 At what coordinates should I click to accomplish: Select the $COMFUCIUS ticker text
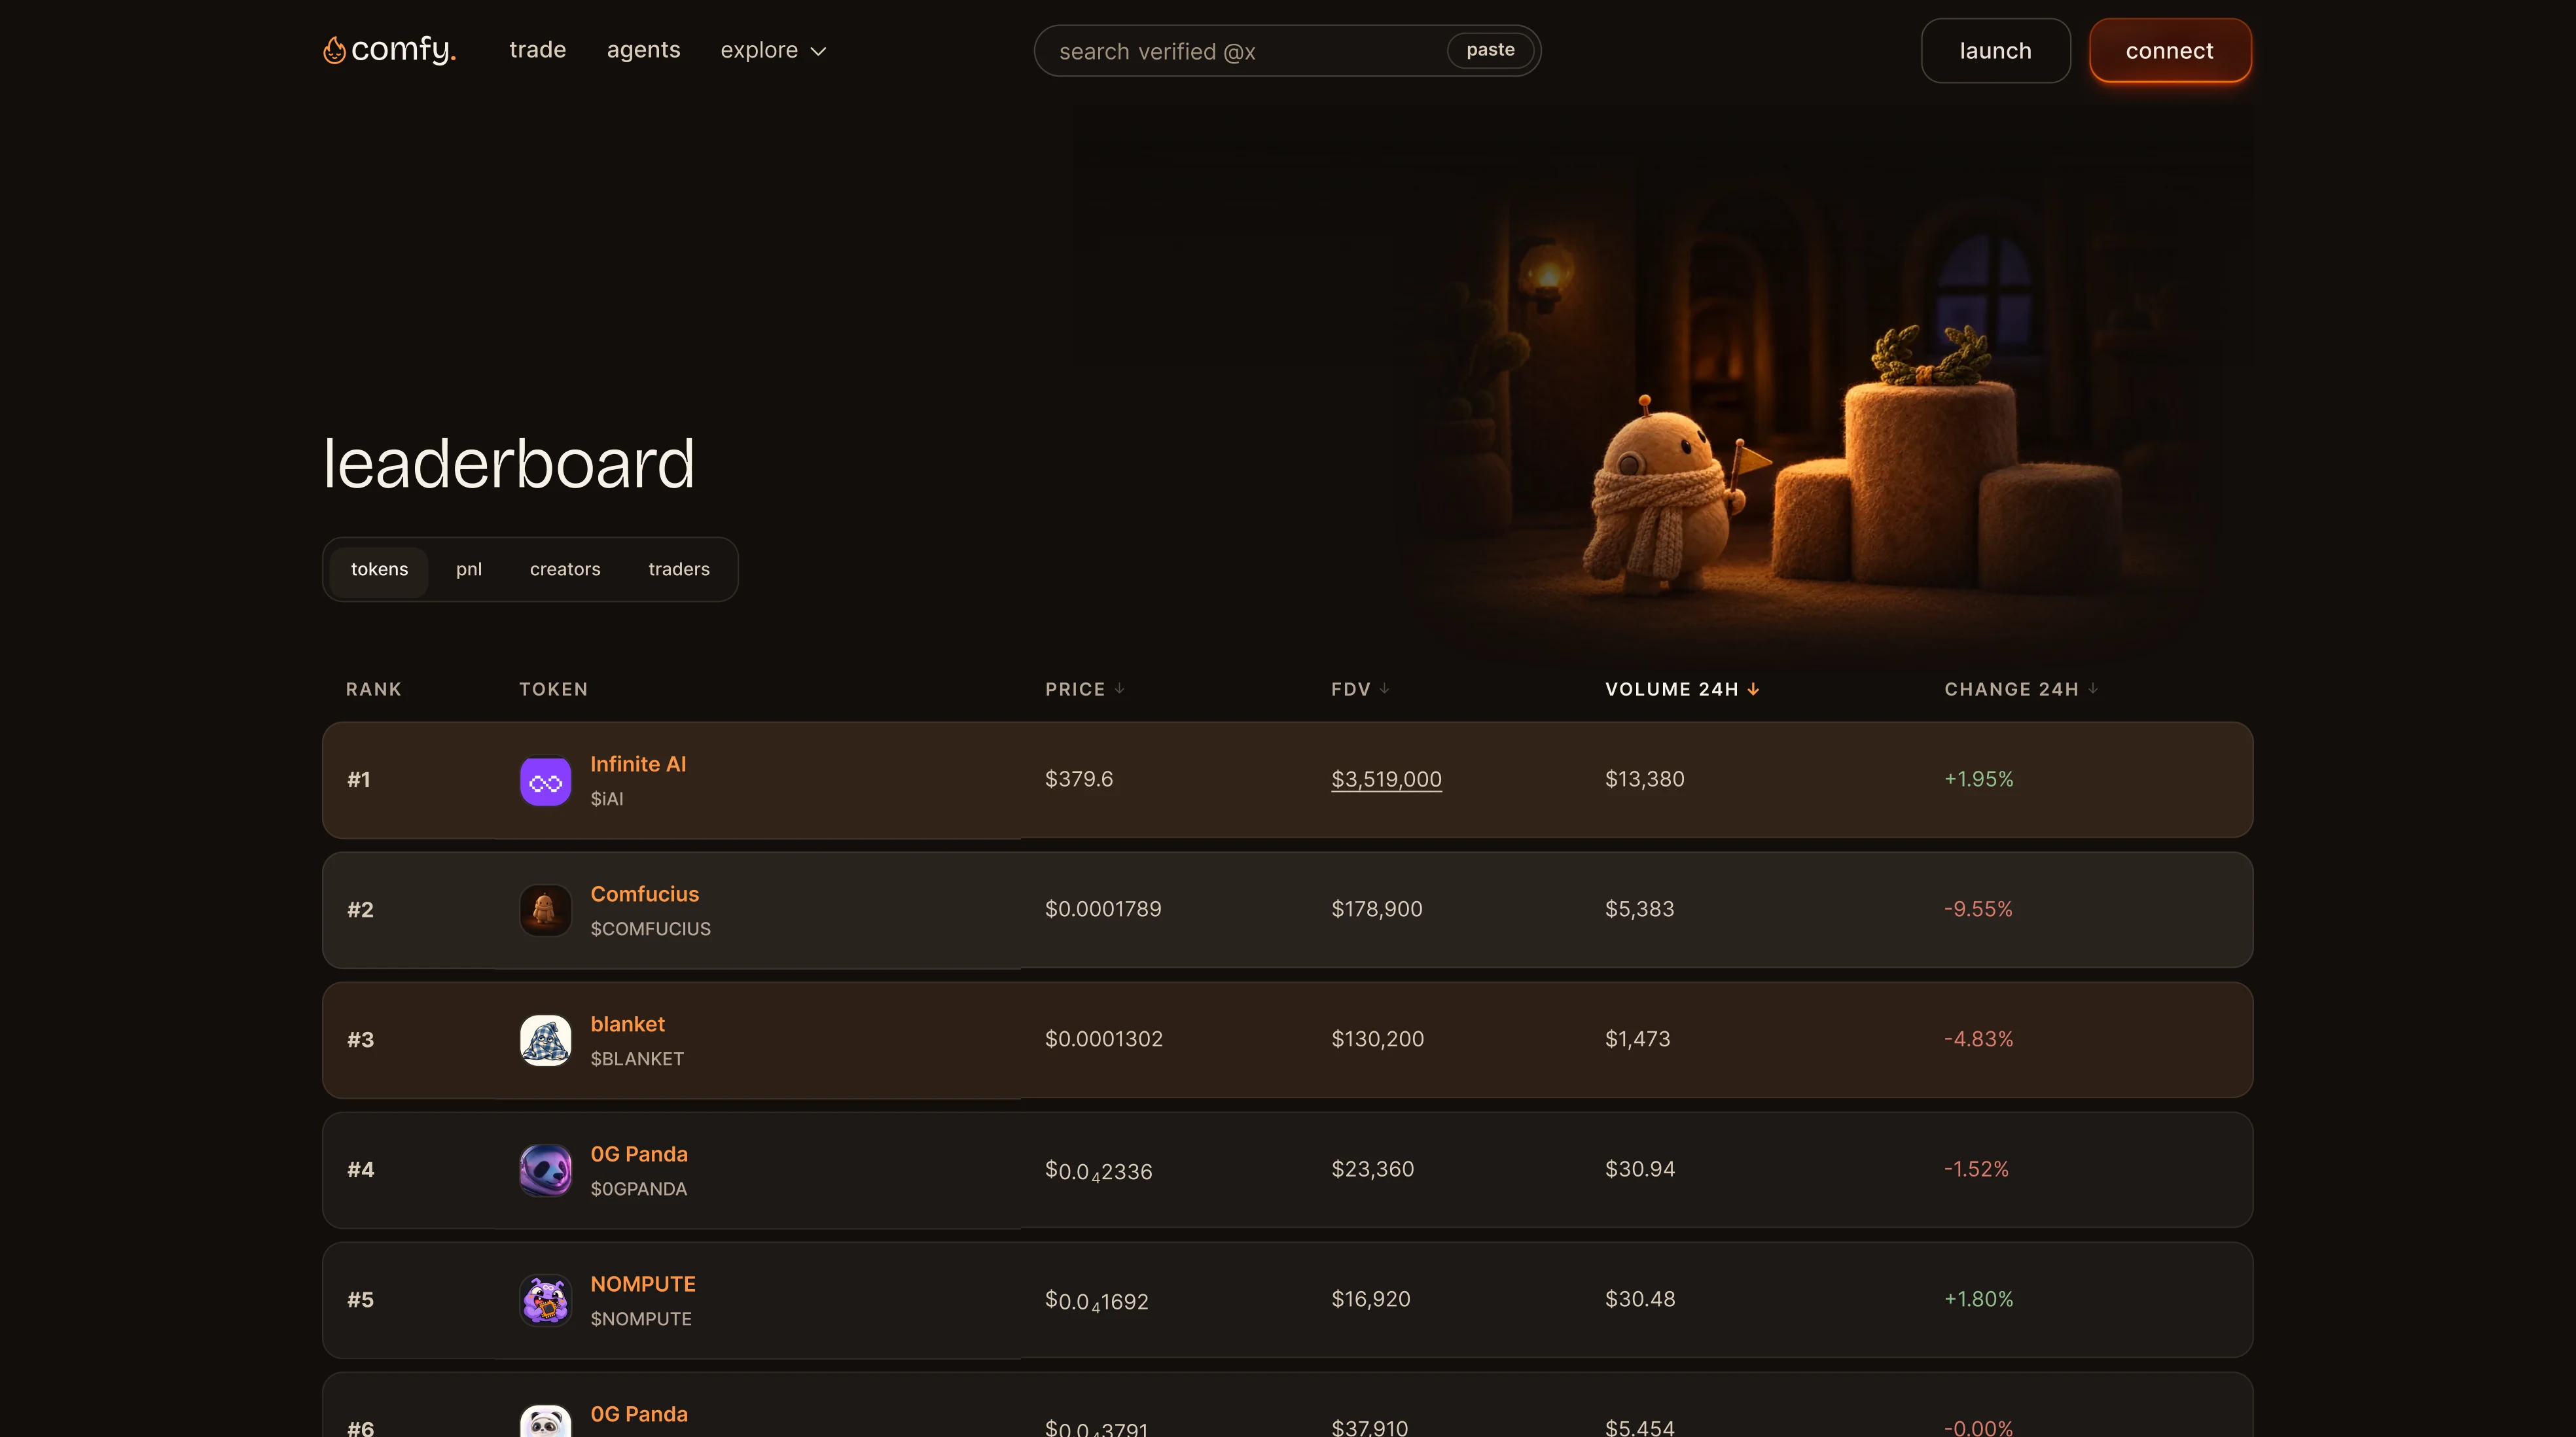(651, 929)
